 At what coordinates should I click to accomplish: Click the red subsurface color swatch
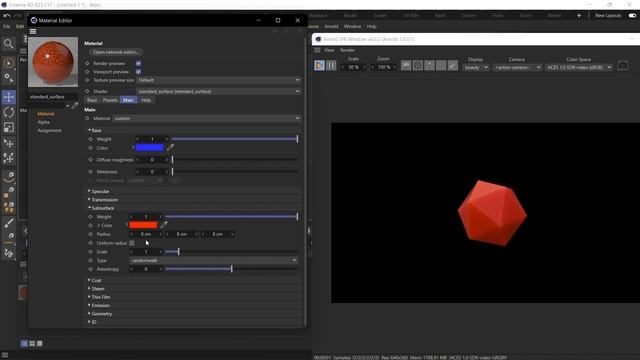coord(143,225)
